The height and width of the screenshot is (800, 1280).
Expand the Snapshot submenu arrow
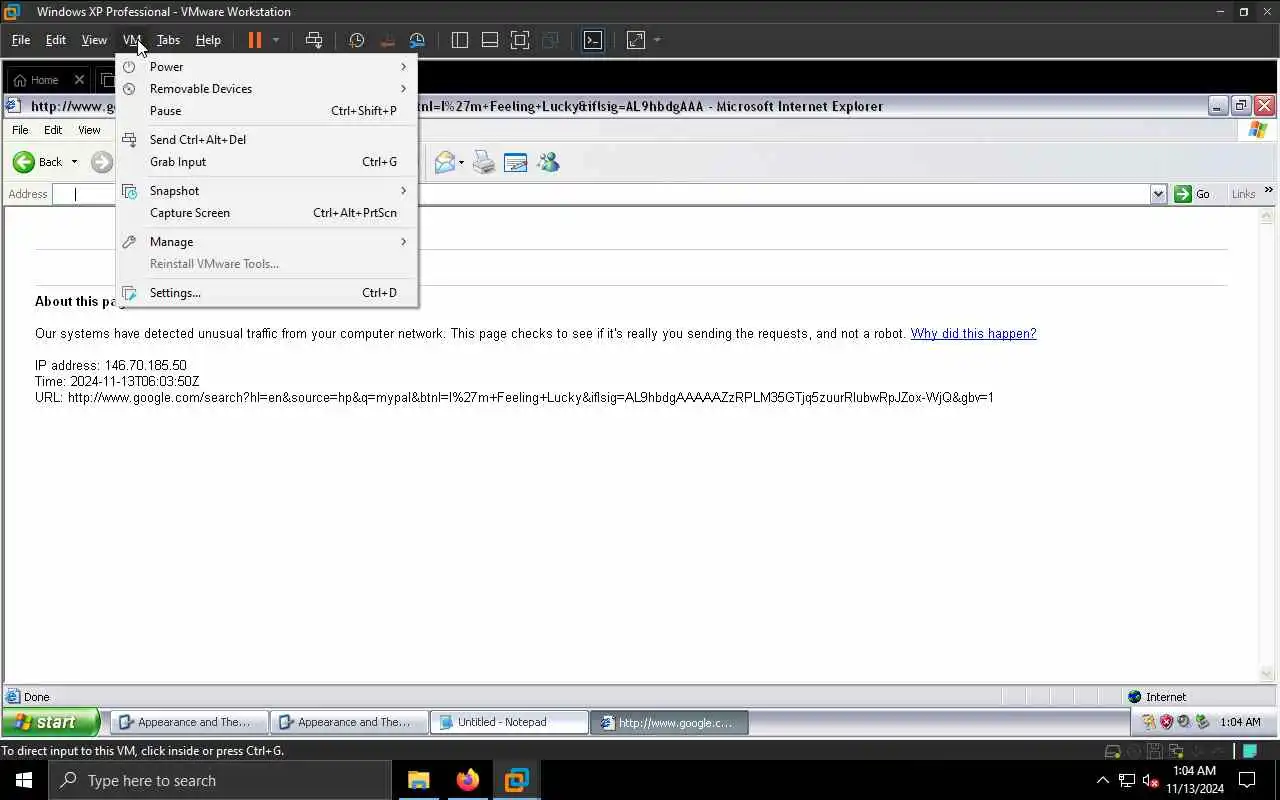point(404,191)
